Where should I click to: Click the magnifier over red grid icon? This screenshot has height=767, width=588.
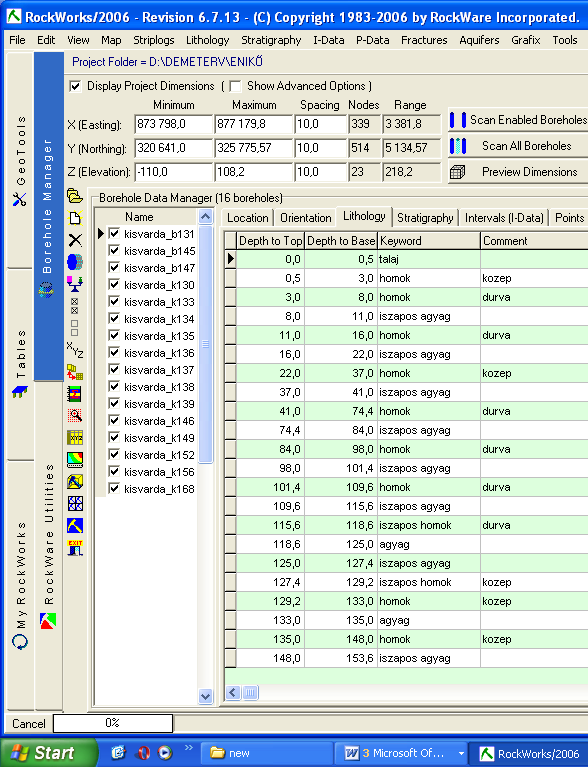[75, 416]
